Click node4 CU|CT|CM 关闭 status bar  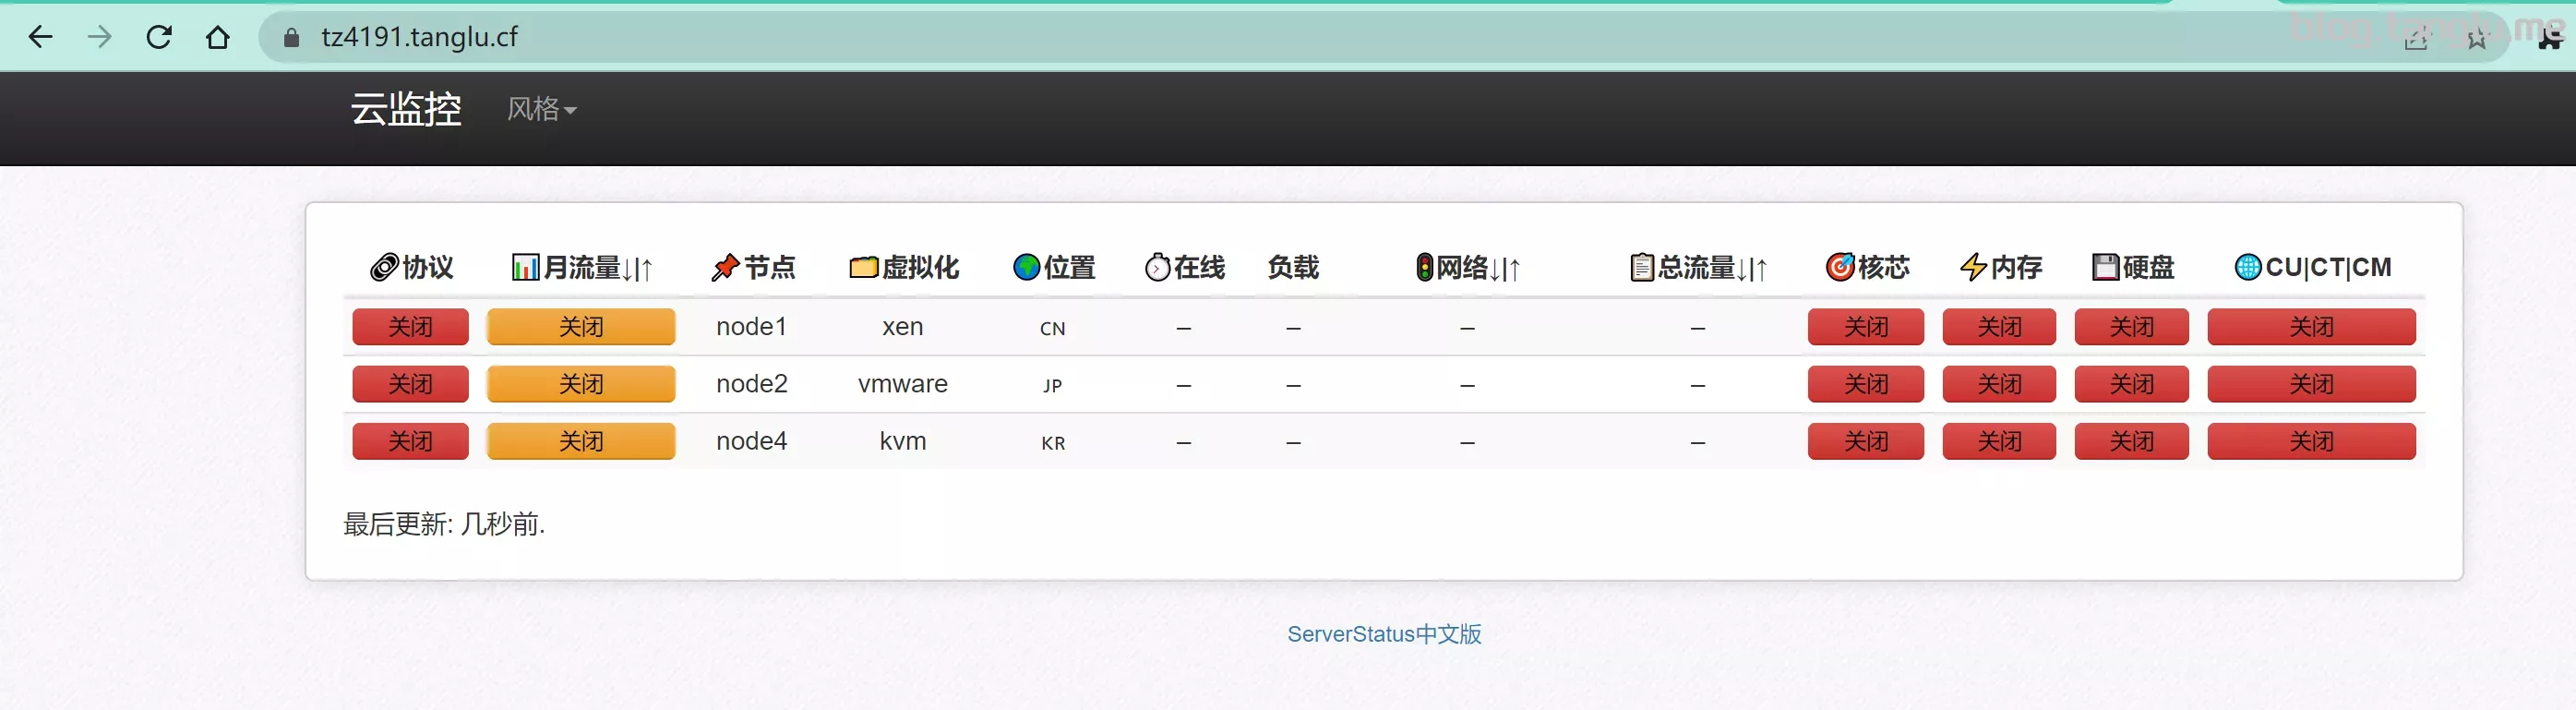[x=2311, y=441]
